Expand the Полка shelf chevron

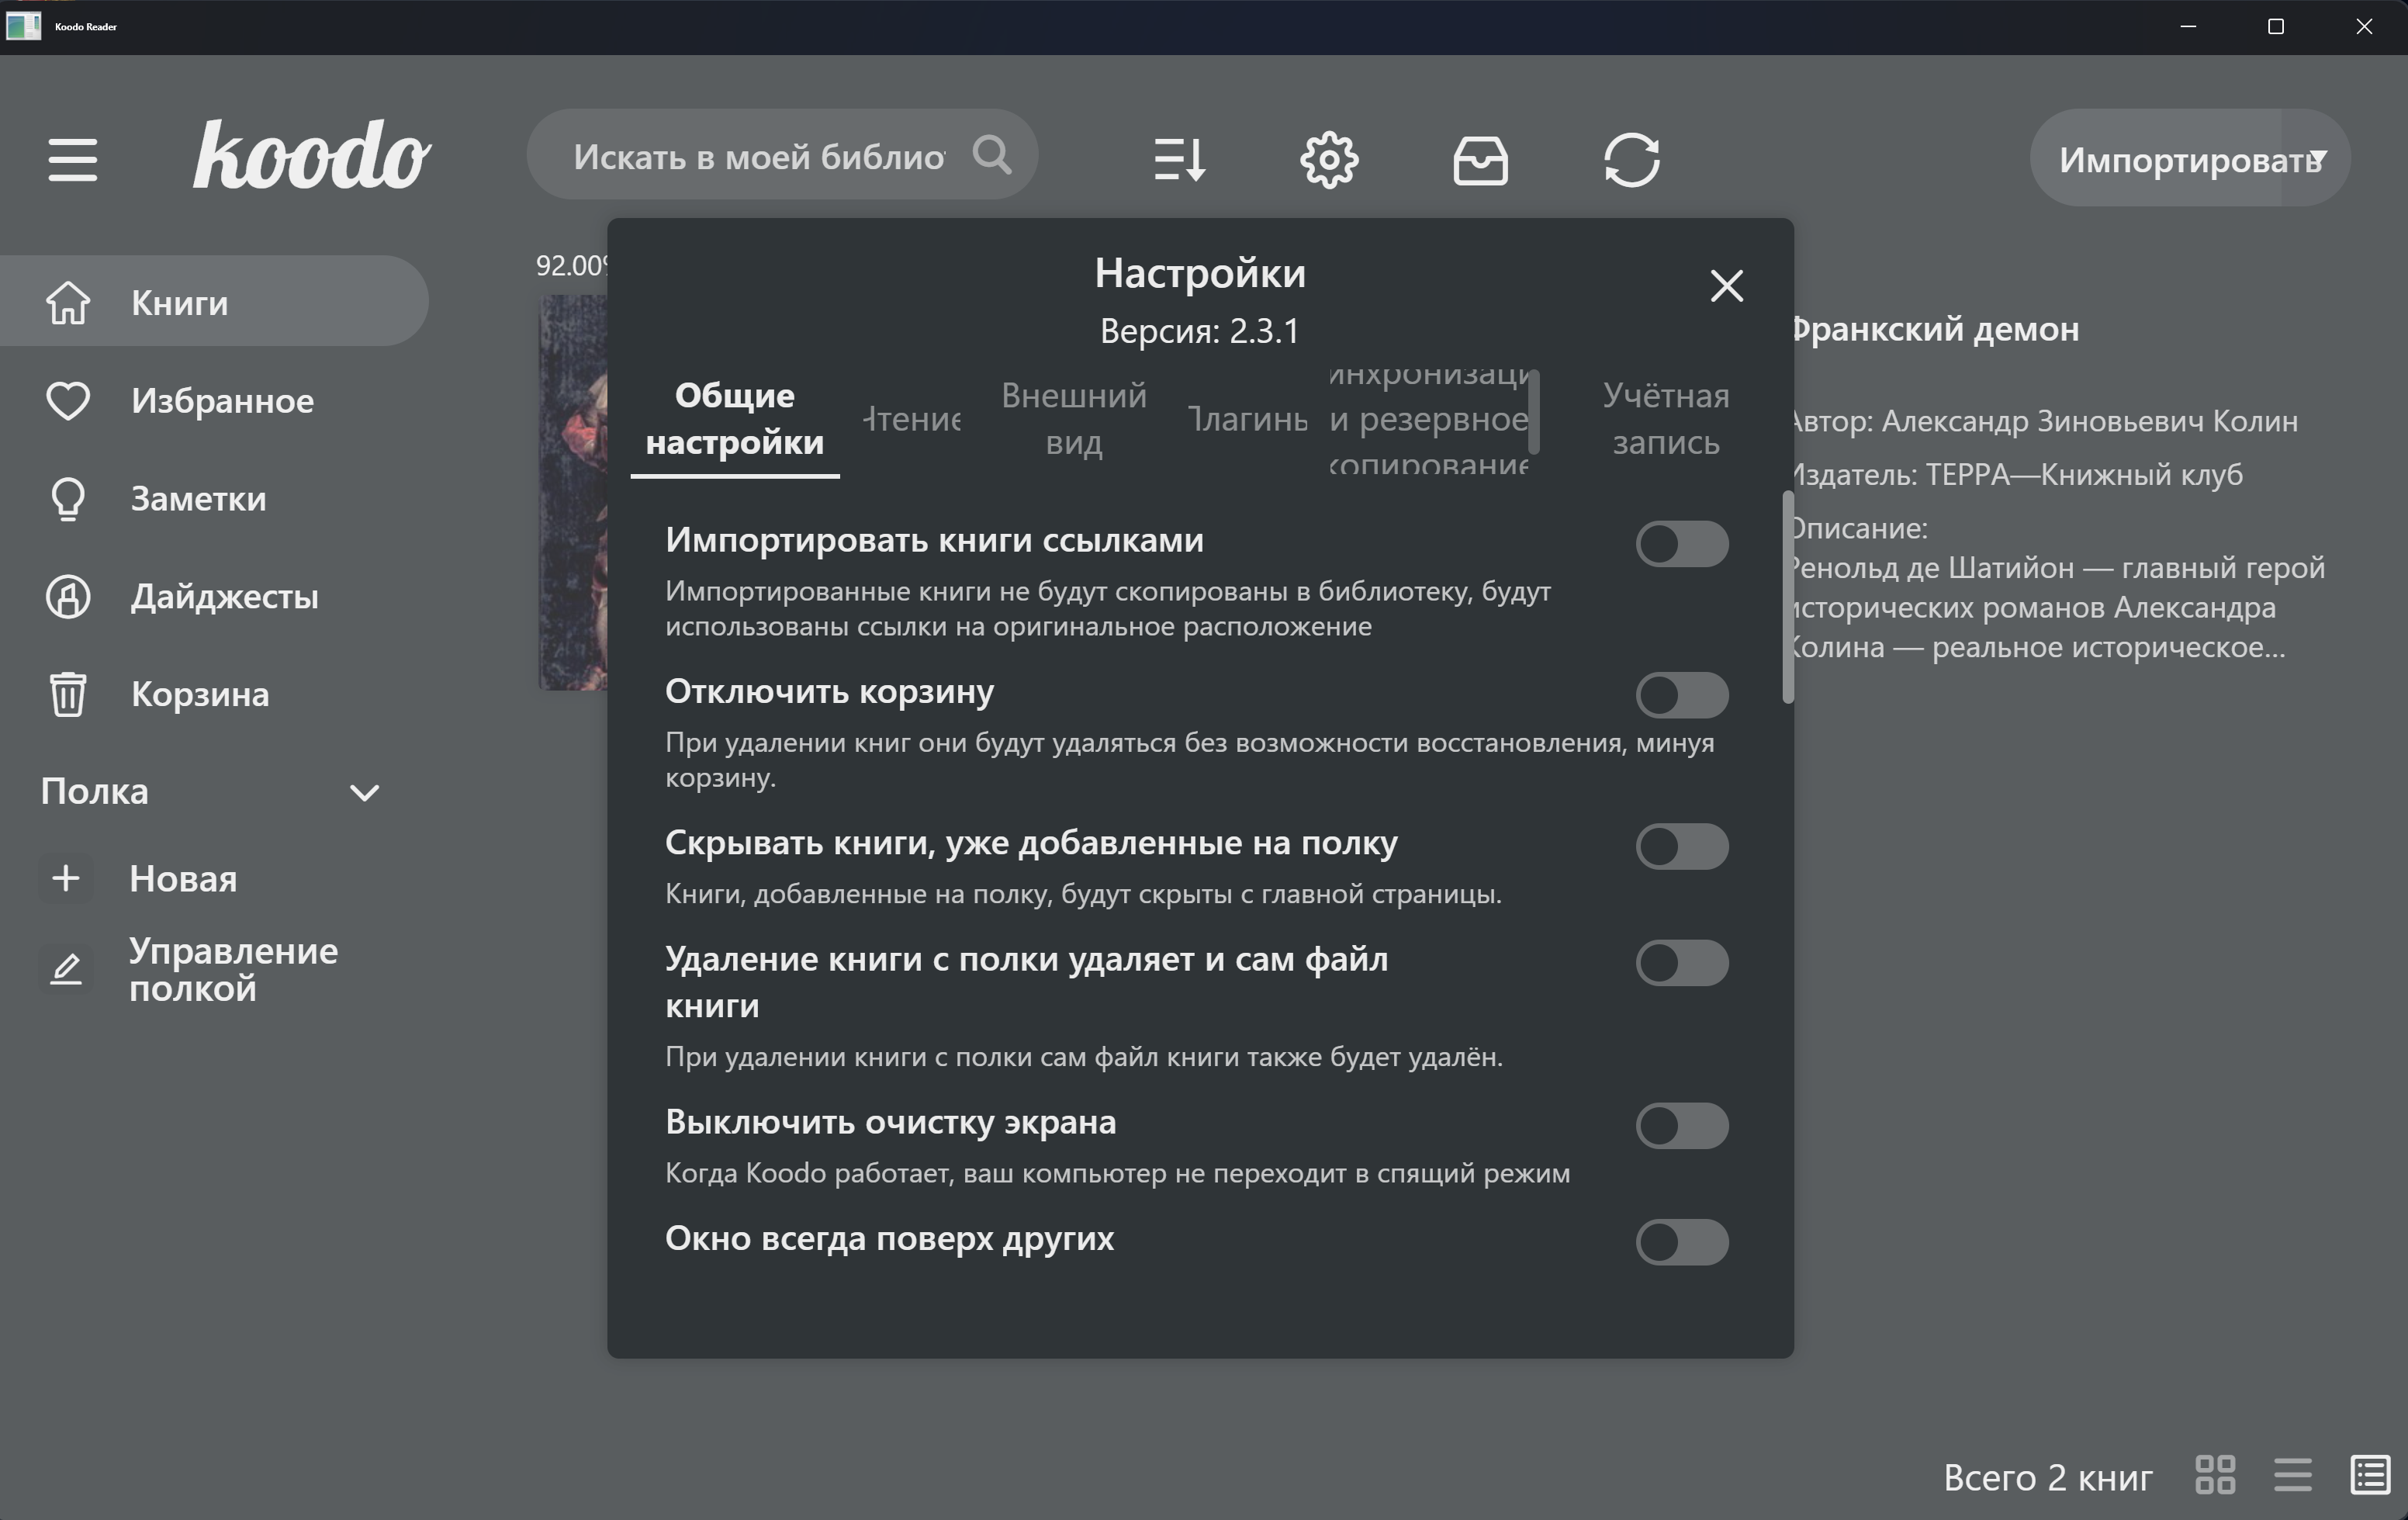coord(364,793)
